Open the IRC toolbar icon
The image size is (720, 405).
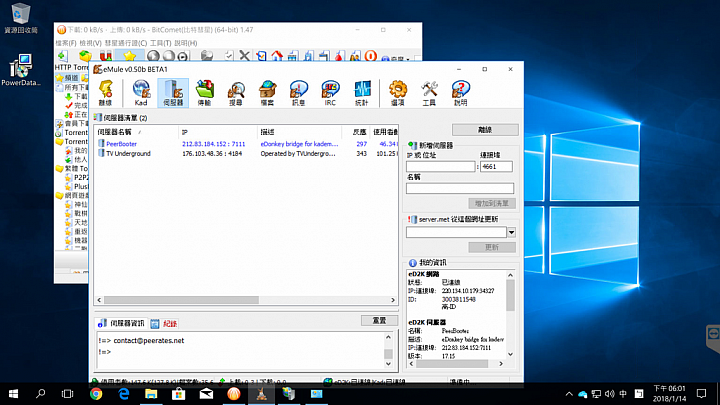point(330,93)
